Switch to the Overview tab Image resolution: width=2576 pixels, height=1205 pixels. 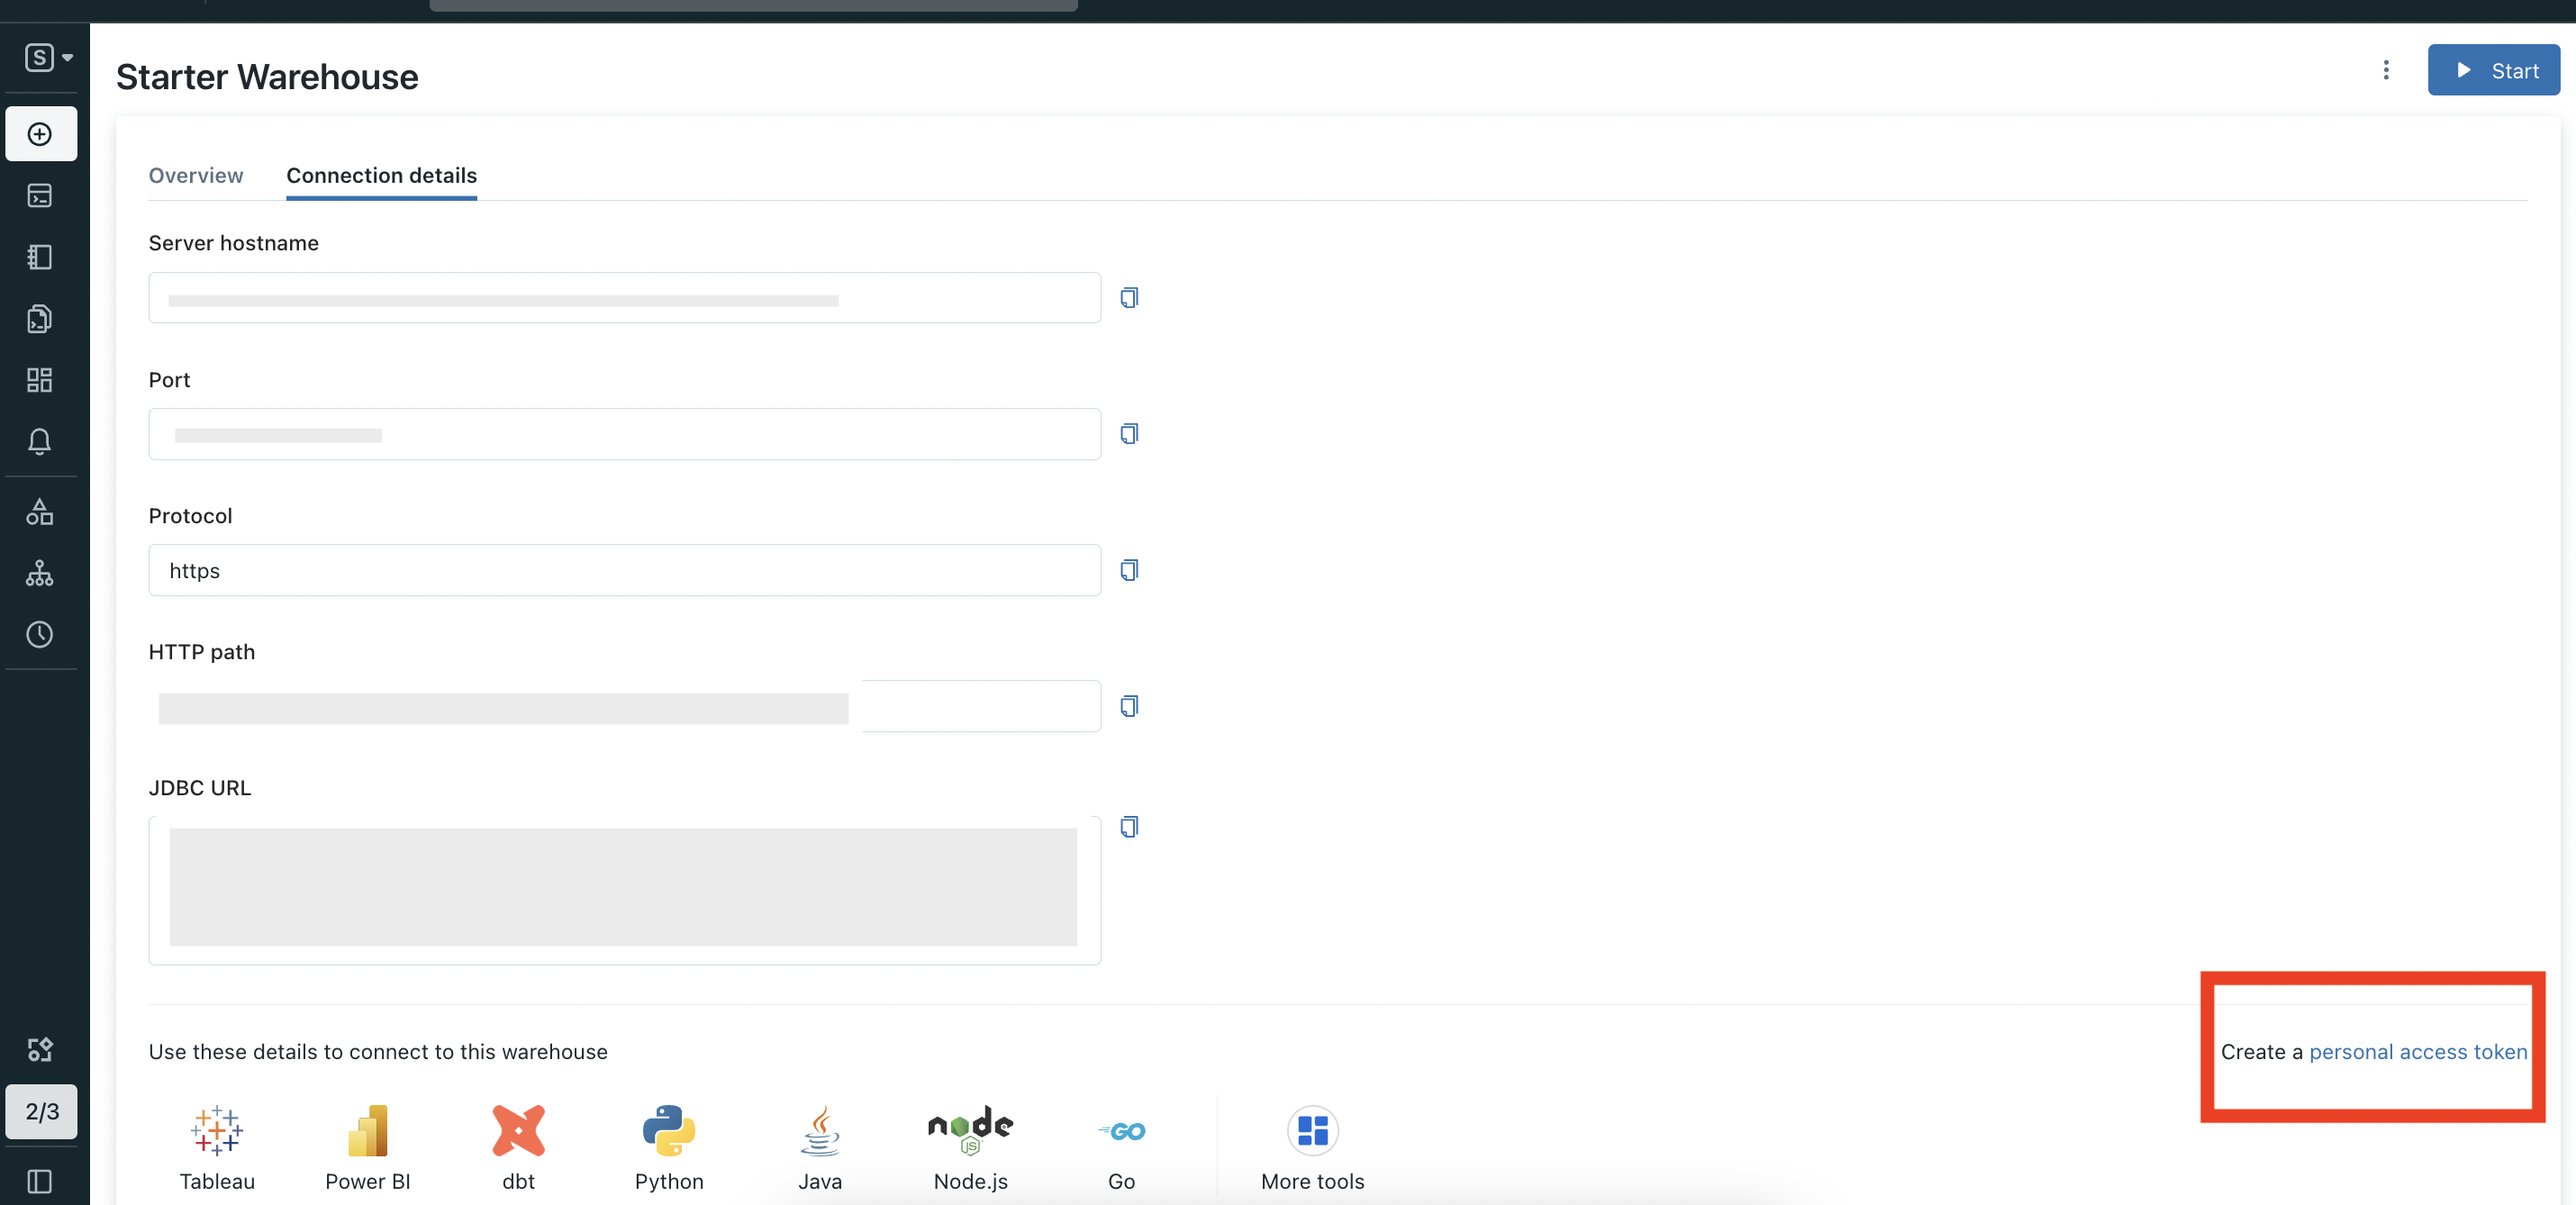point(196,175)
